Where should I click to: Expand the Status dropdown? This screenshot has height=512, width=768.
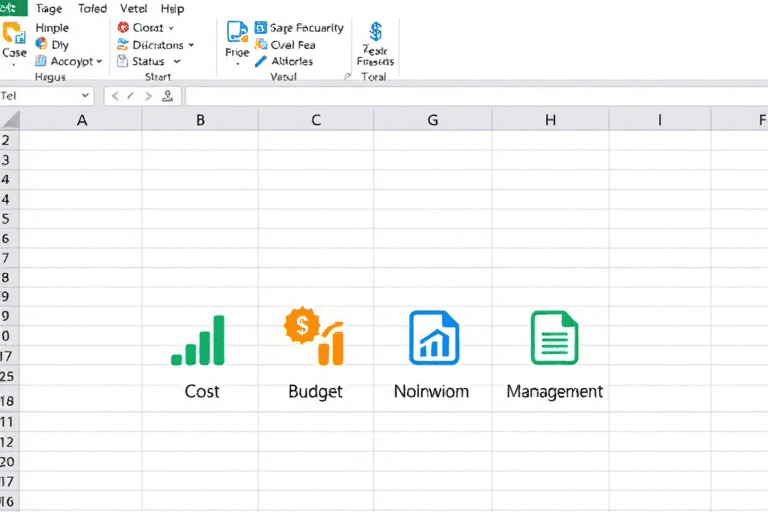pos(177,61)
